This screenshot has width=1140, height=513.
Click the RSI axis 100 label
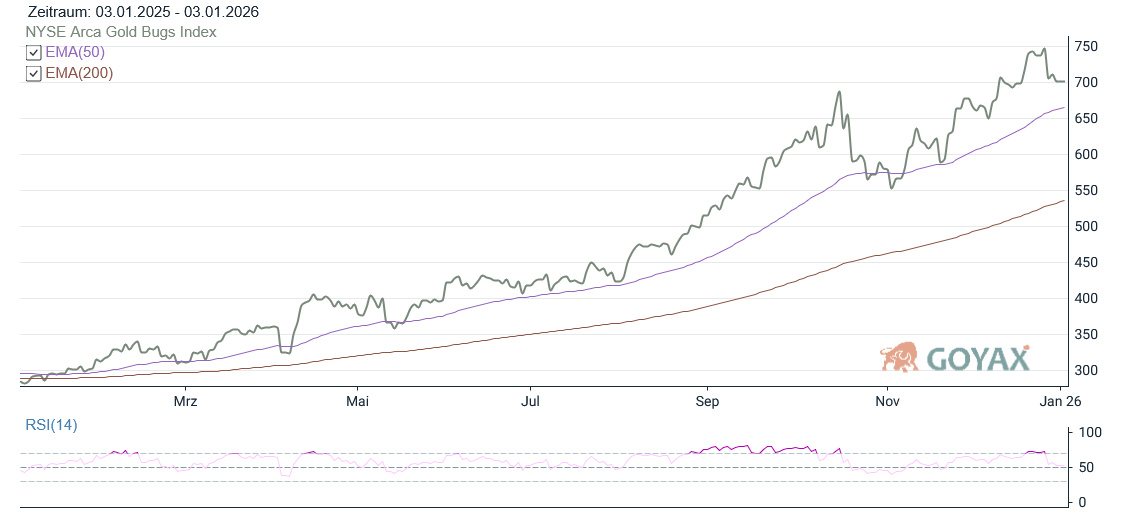pos(1088,433)
